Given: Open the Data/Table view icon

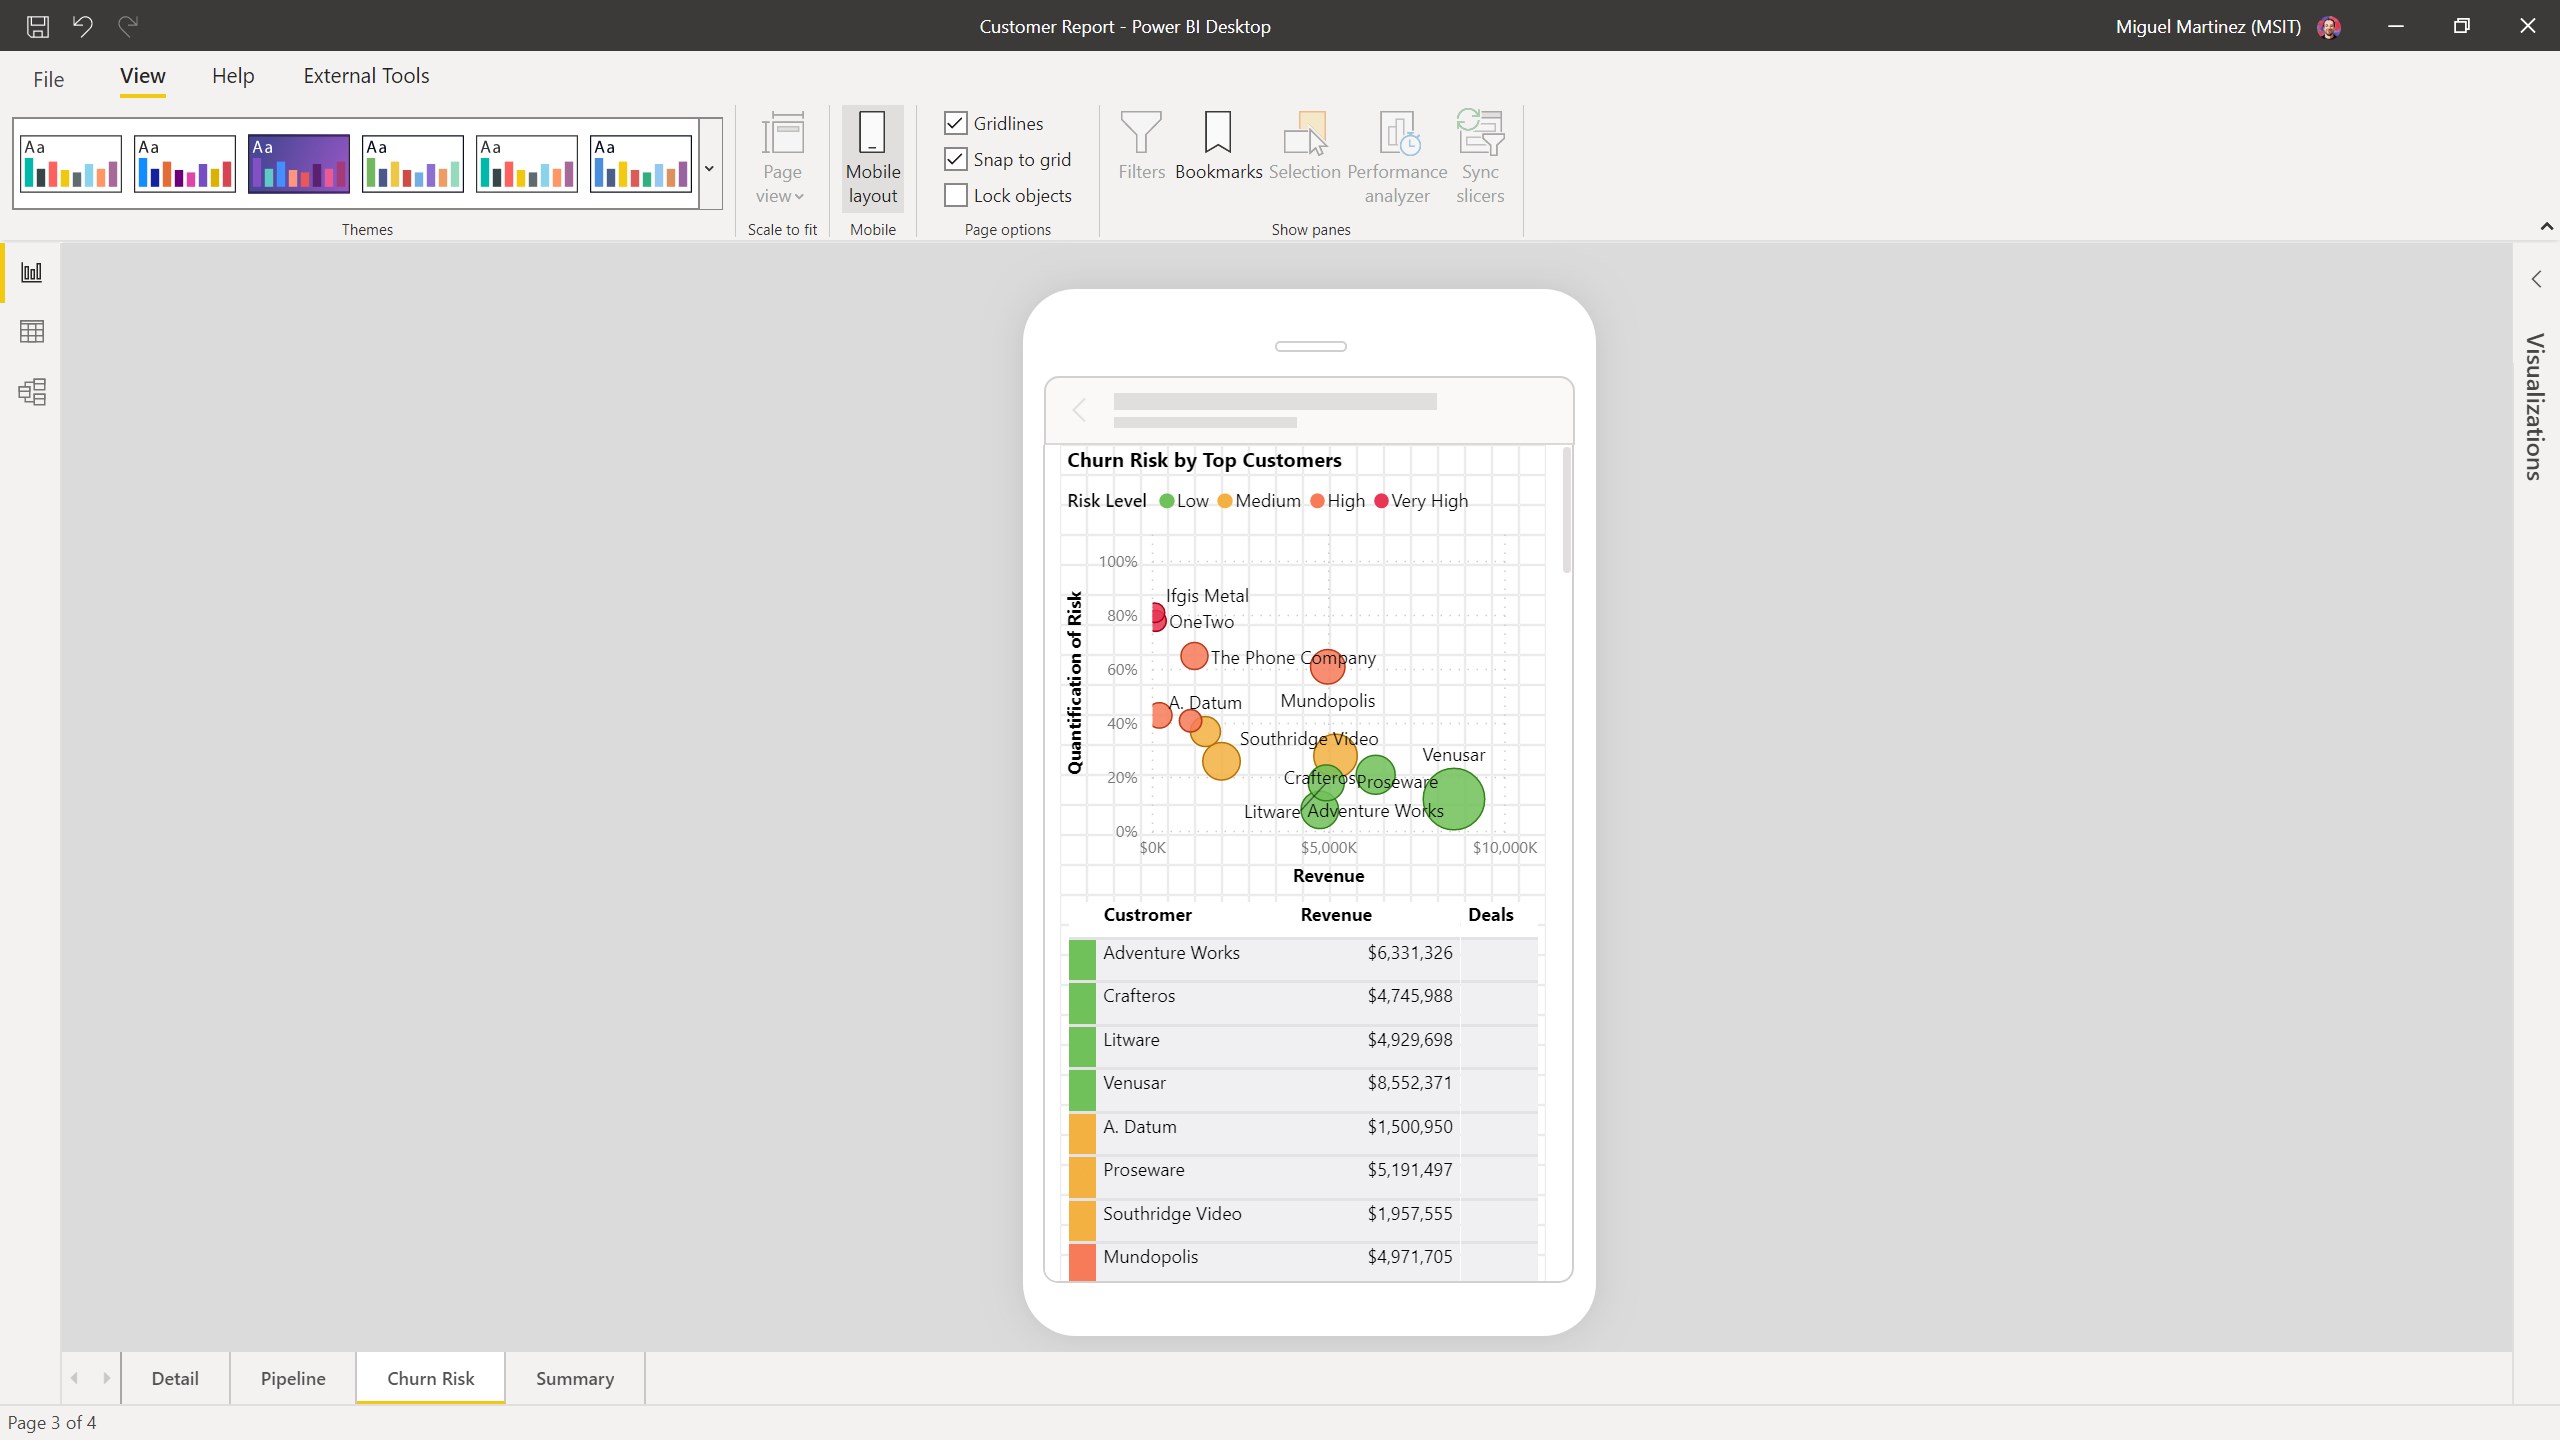Looking at the screenshot, I should tap(32, 331).
